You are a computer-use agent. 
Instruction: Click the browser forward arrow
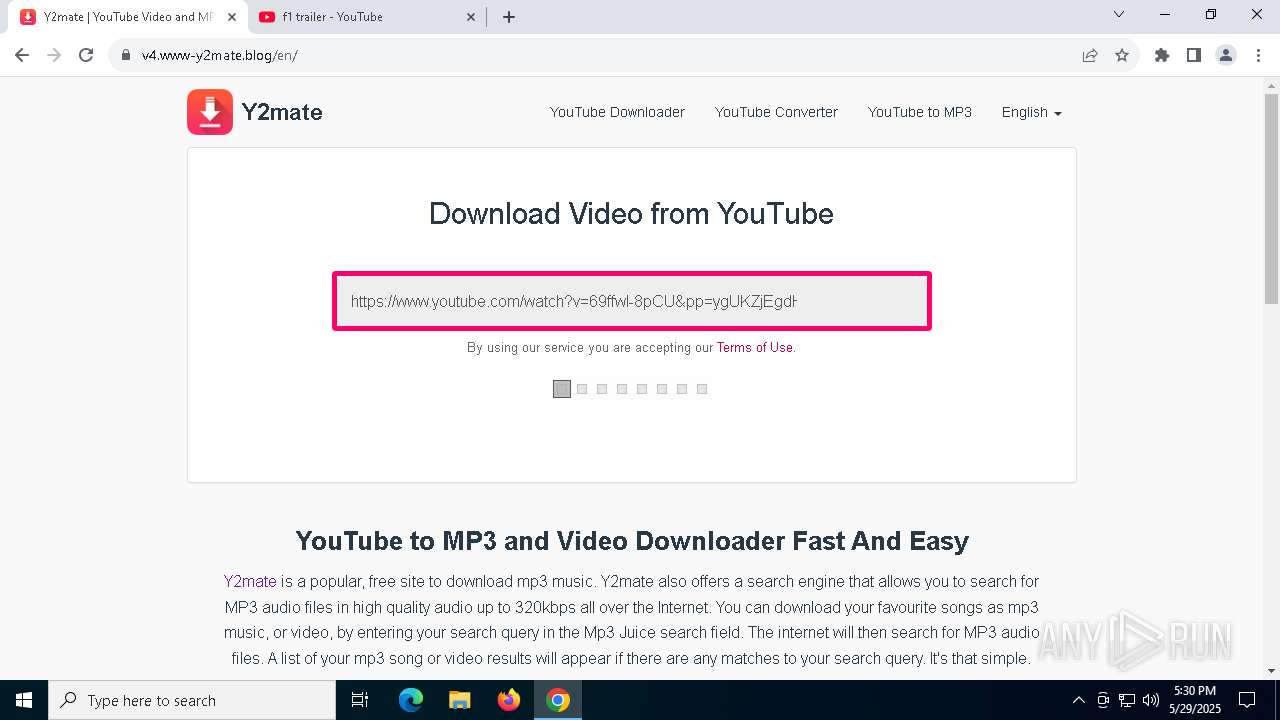click(54, 55)
